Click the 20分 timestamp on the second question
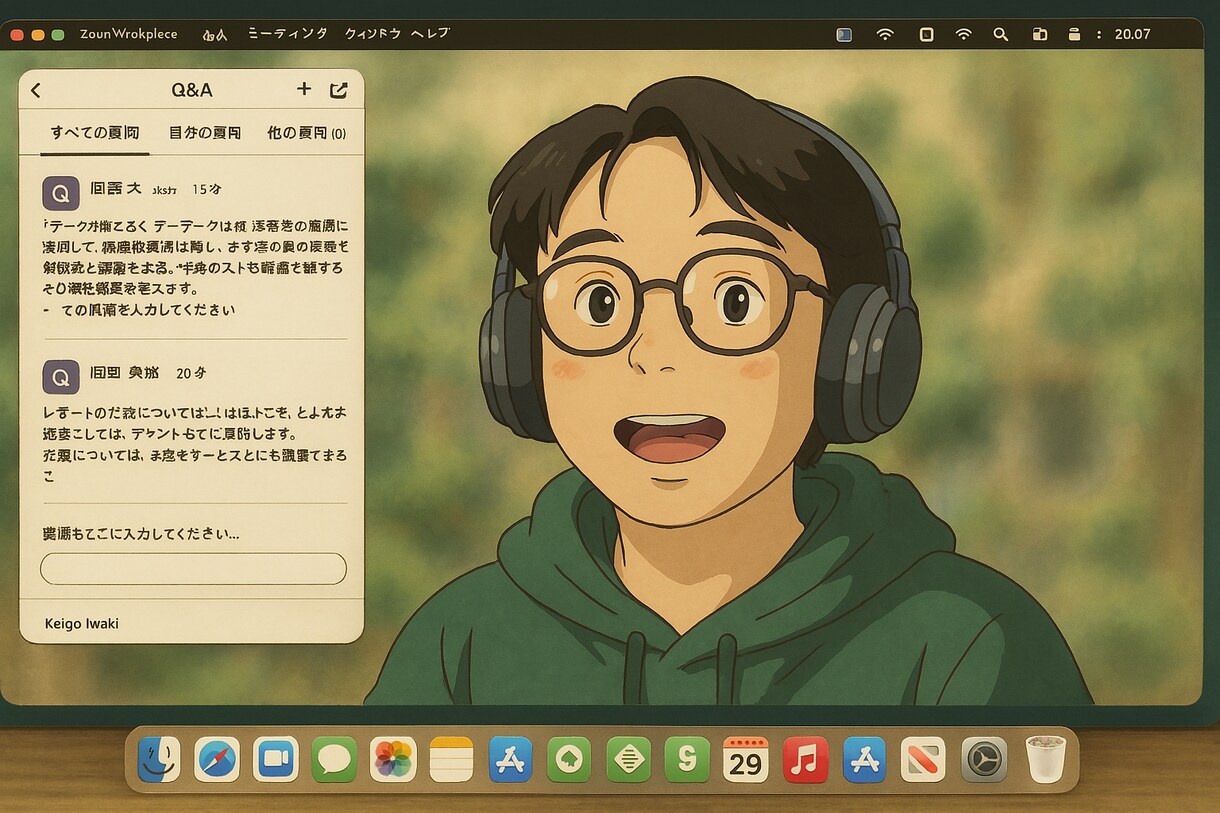Screen dimensions: 1220x813 tap(191, 373)
